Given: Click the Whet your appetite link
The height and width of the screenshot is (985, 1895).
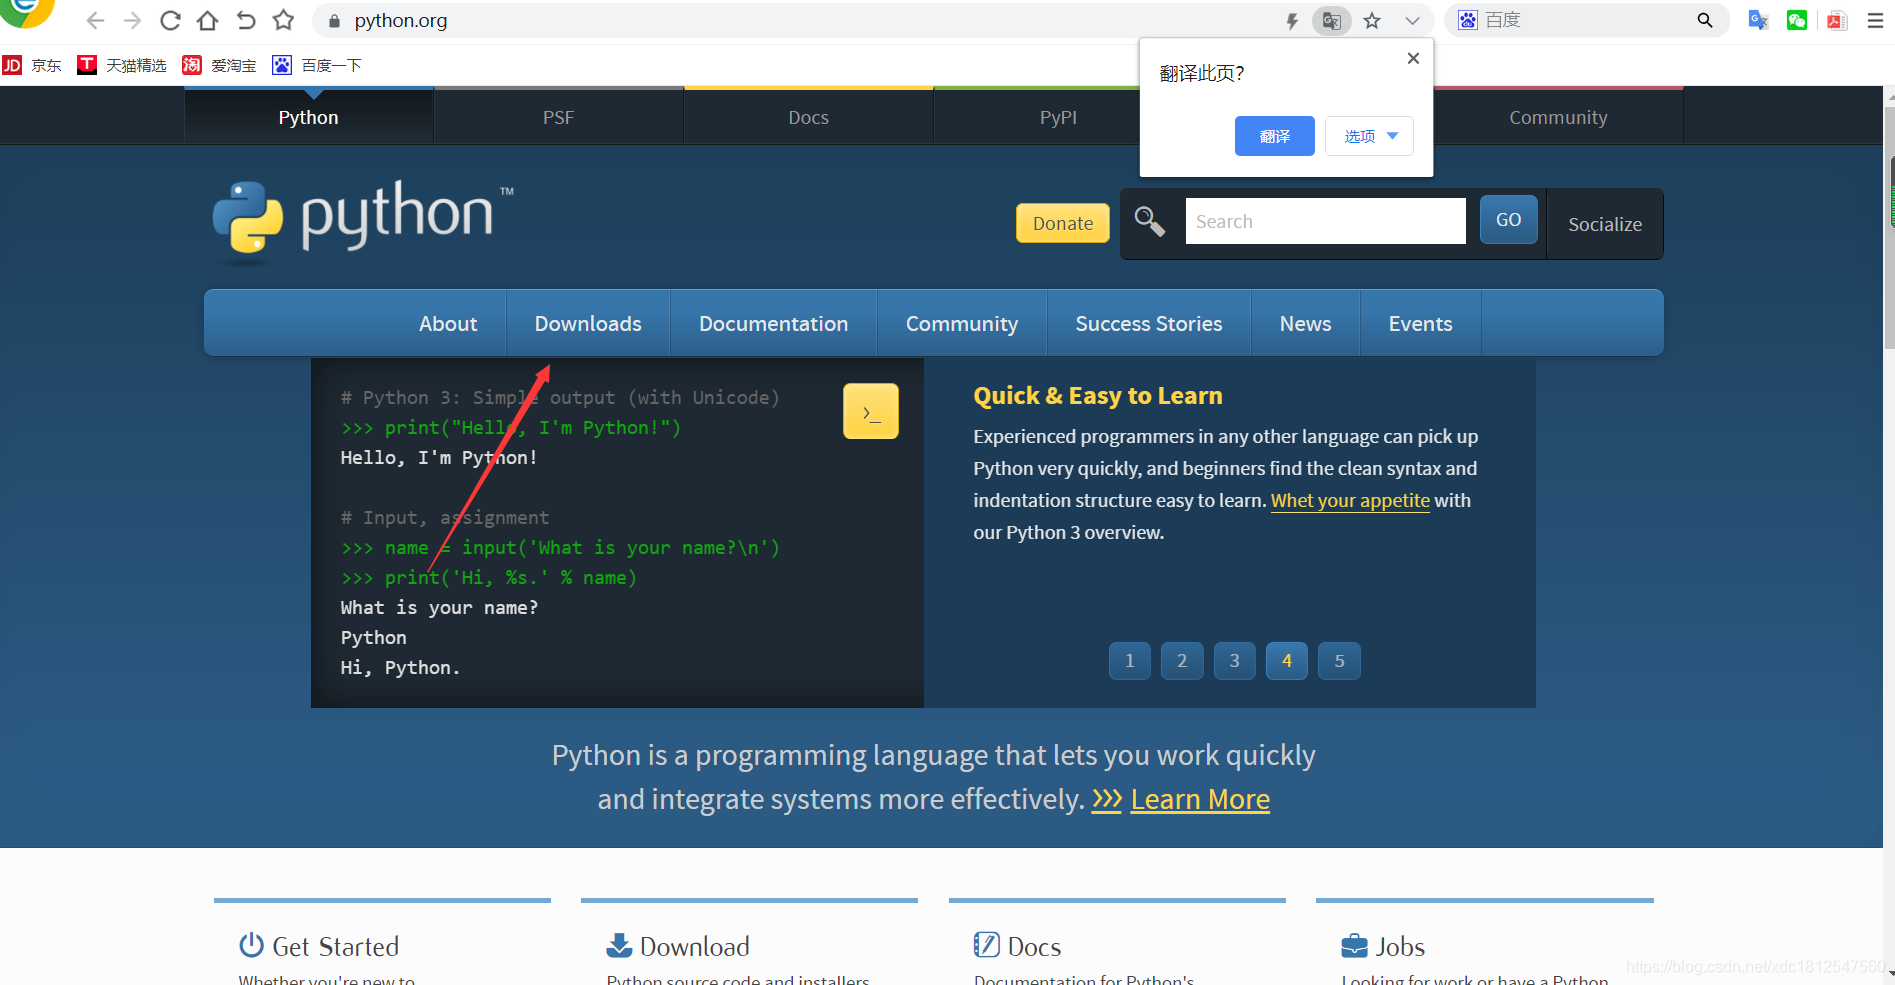Looking at the screenshot, I should tap(1350, 500).
